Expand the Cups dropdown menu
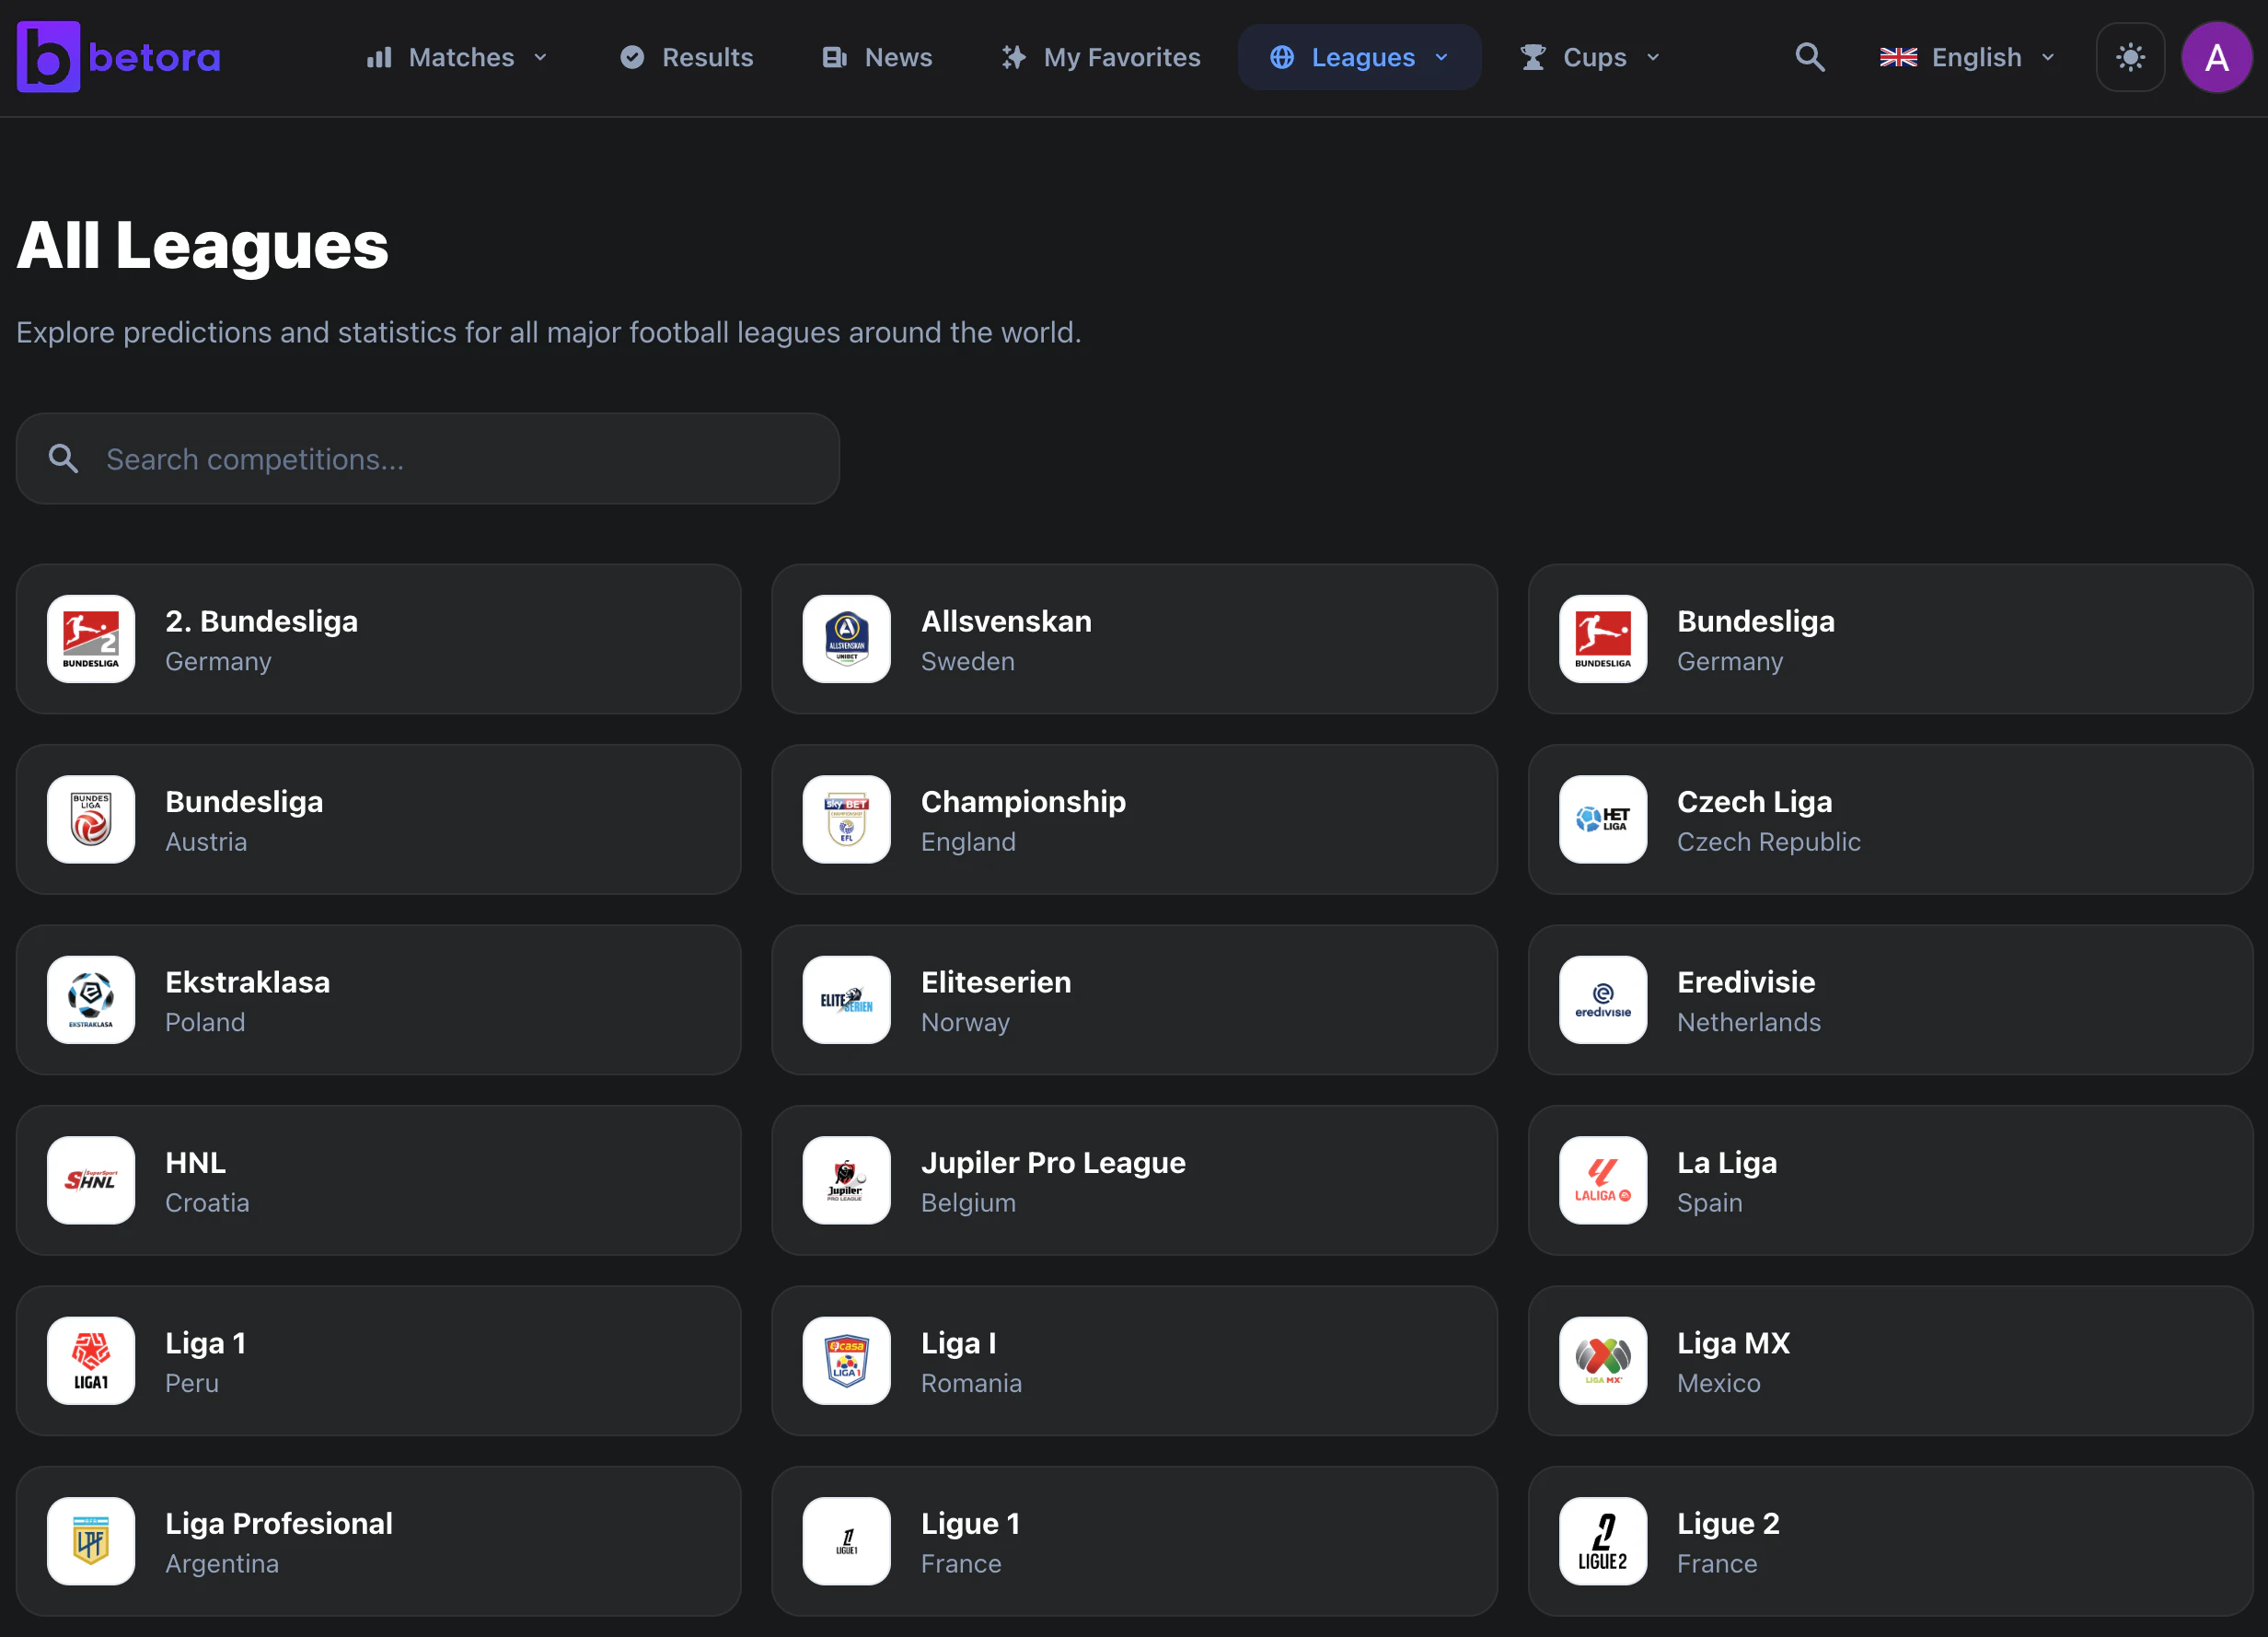This screenshot has width=2268, height=1637. (1590, 57)
